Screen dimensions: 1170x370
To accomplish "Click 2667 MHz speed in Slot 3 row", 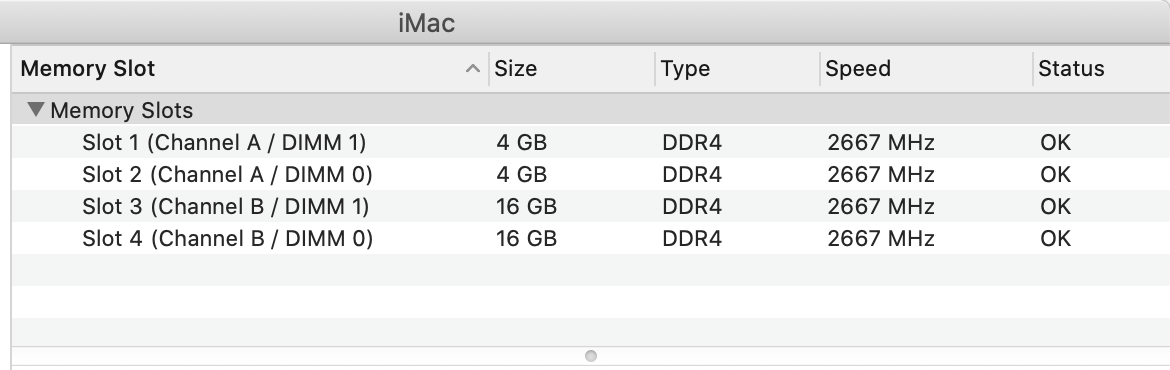I will pos(880,206).
